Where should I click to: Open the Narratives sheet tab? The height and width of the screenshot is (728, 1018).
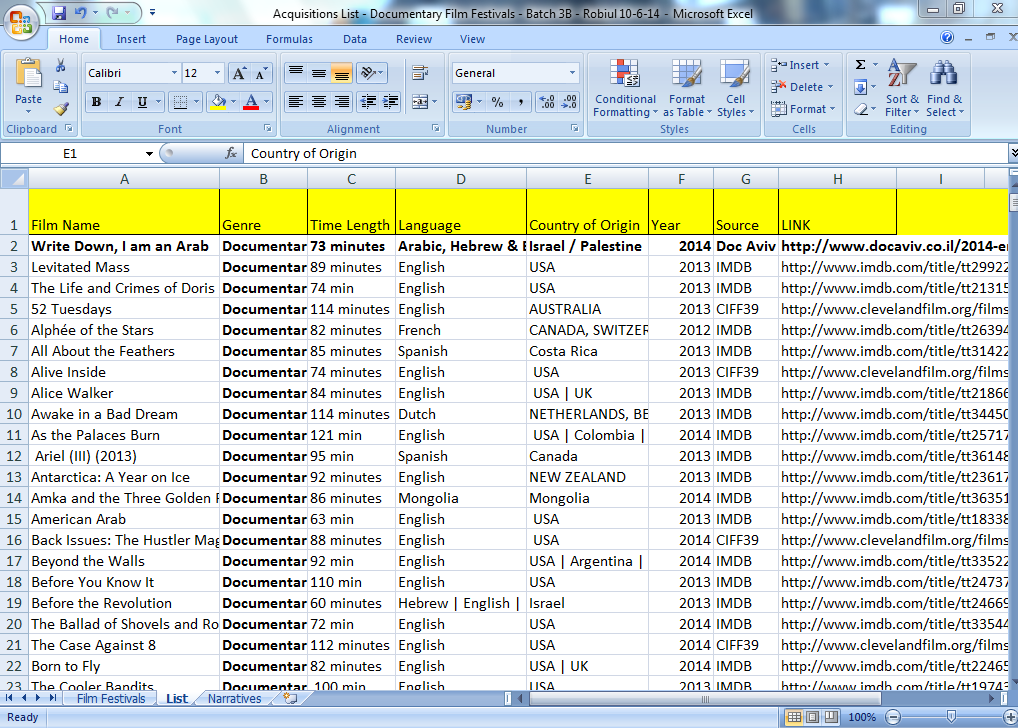232,698
